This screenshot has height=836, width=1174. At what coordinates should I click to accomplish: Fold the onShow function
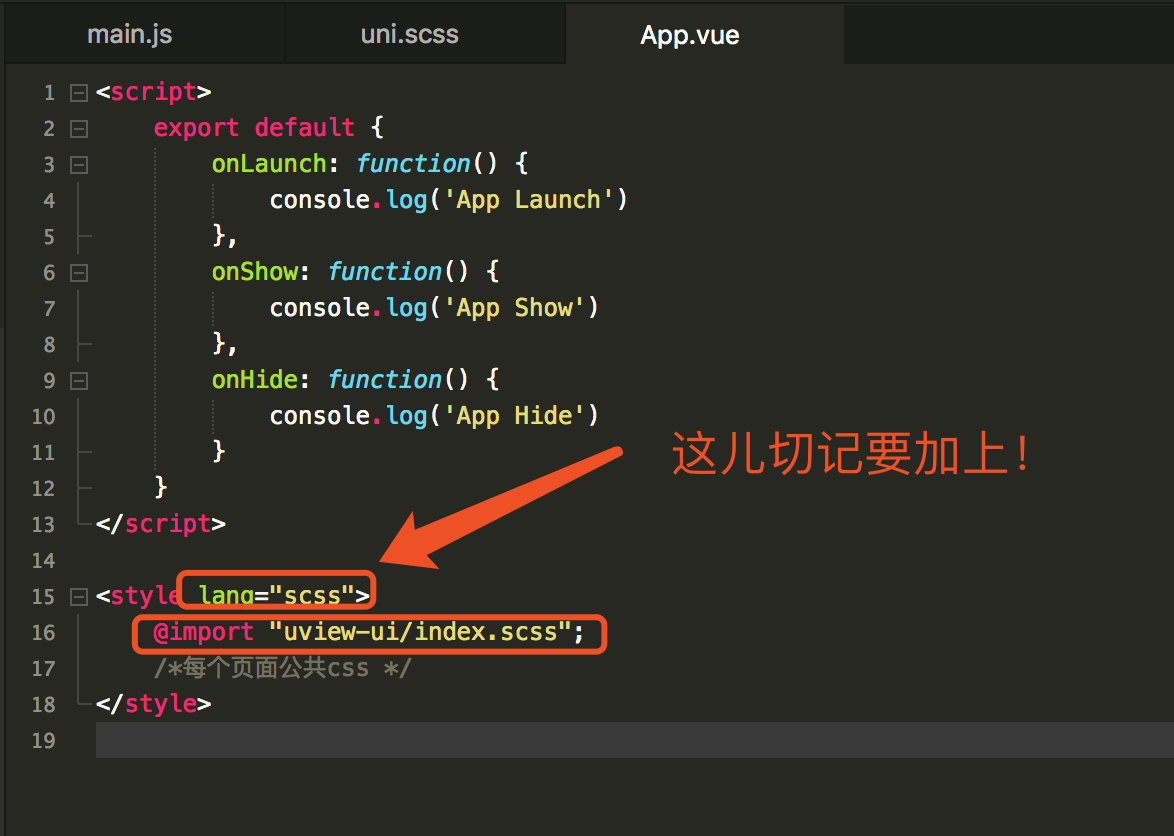click(79, 272)
